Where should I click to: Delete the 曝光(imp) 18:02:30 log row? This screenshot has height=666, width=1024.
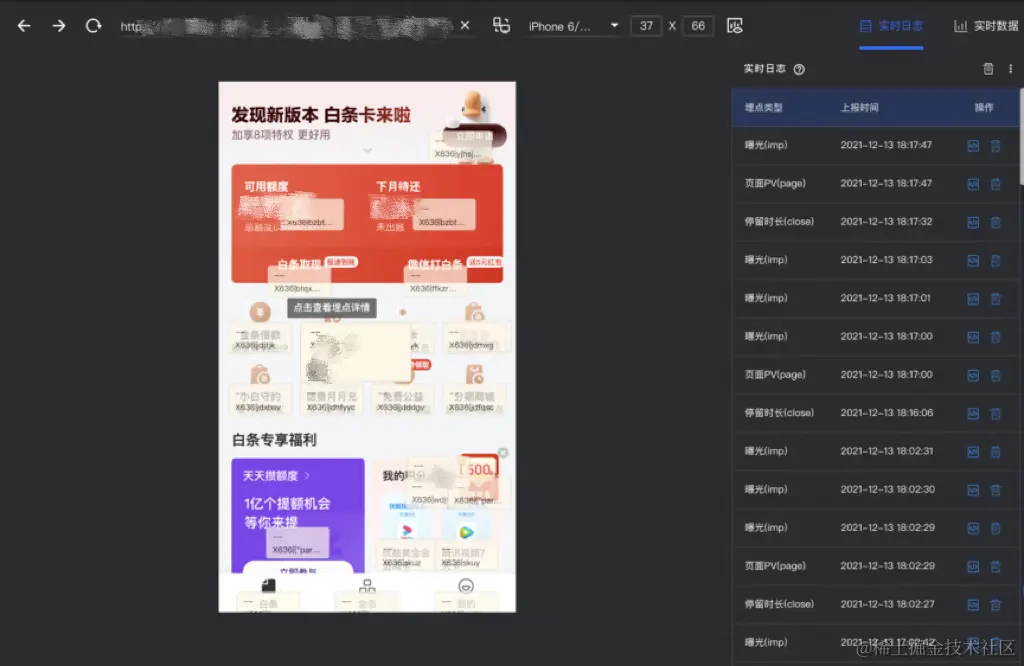tap(995, 490)
